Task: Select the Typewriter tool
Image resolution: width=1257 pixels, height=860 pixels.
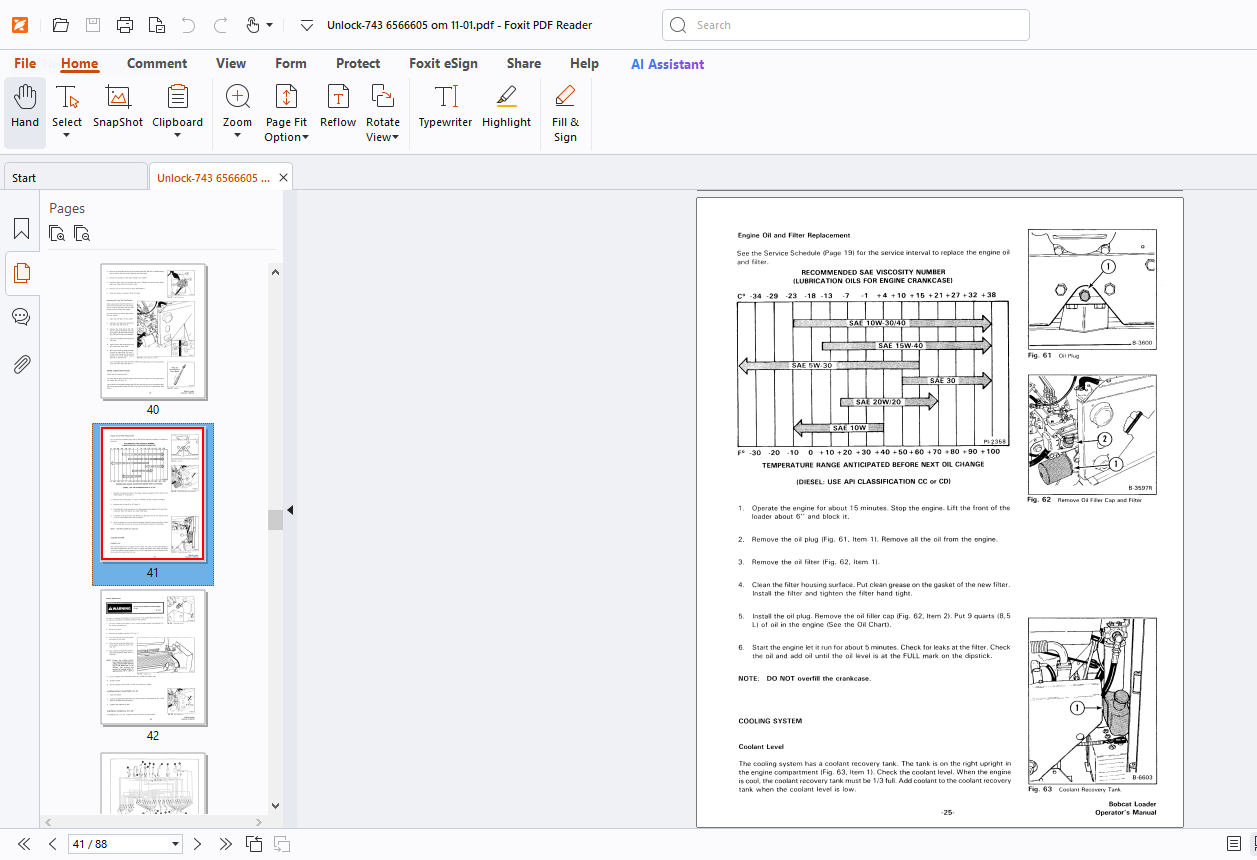Action: [445, 108]
